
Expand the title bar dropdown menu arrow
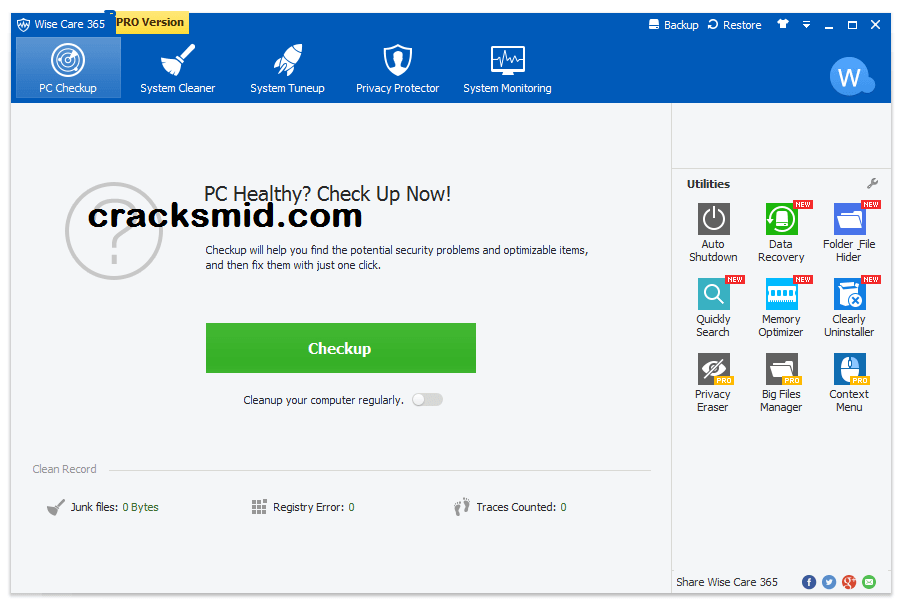[807, 25]
